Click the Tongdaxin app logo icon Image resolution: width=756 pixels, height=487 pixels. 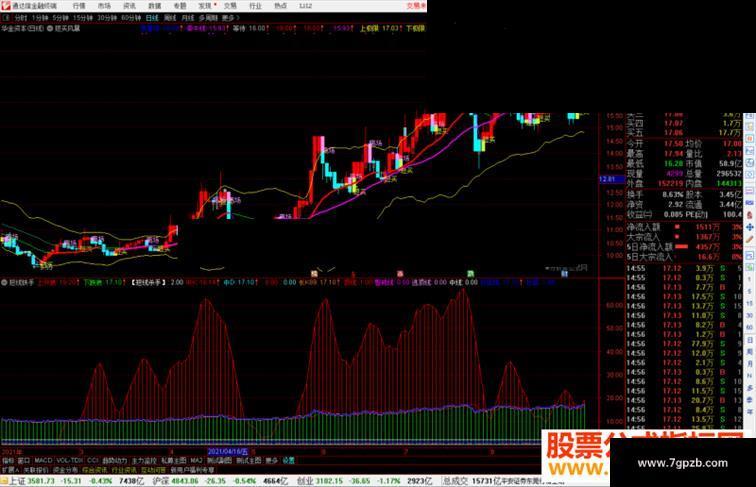(x=6, y=6)
